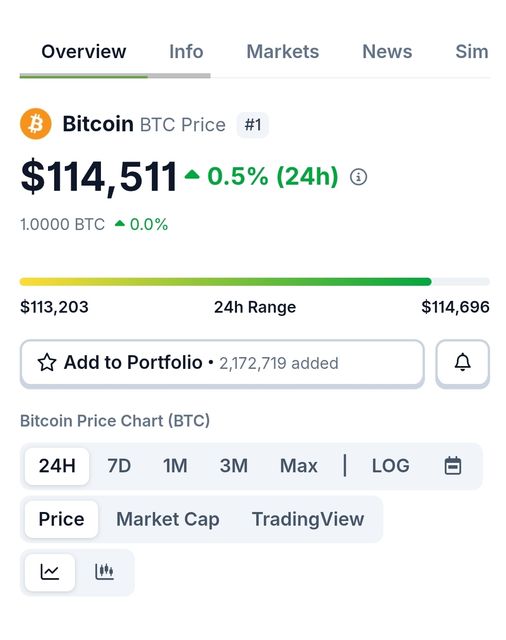Show the Market Cap chart
Viewport: 506px width, 640px height.
point(168,519)
